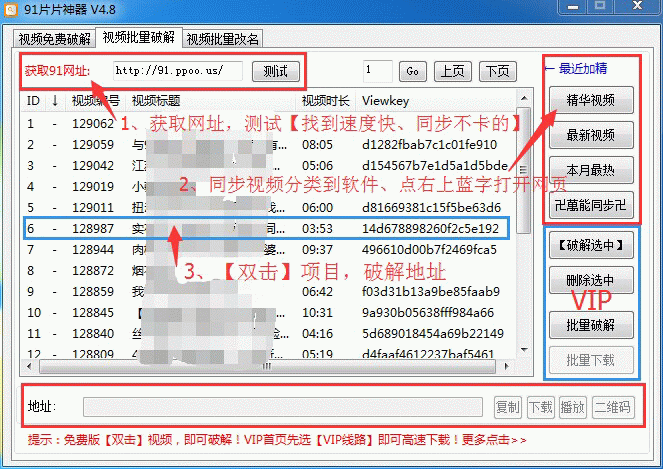Click the 删除选中 button
The width and height of the screenshot is (663, 469).
coord(591,280)
